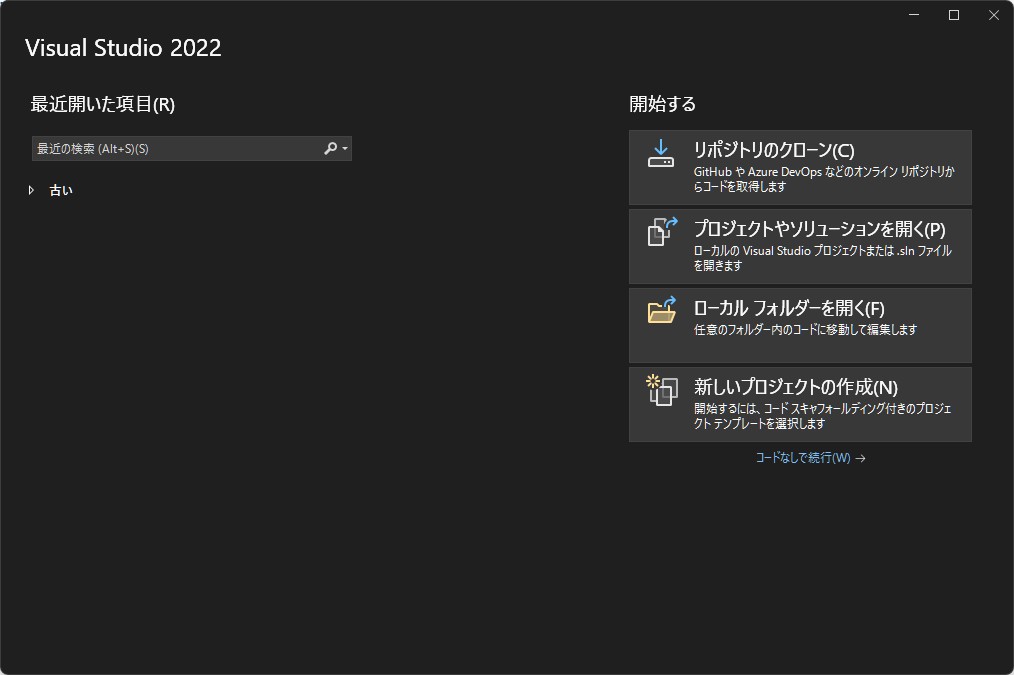The width and height of the screenshot is (1014, 675).
Task: Follow the コードなしで続行(W) link
Action: (x=810, y=458)
